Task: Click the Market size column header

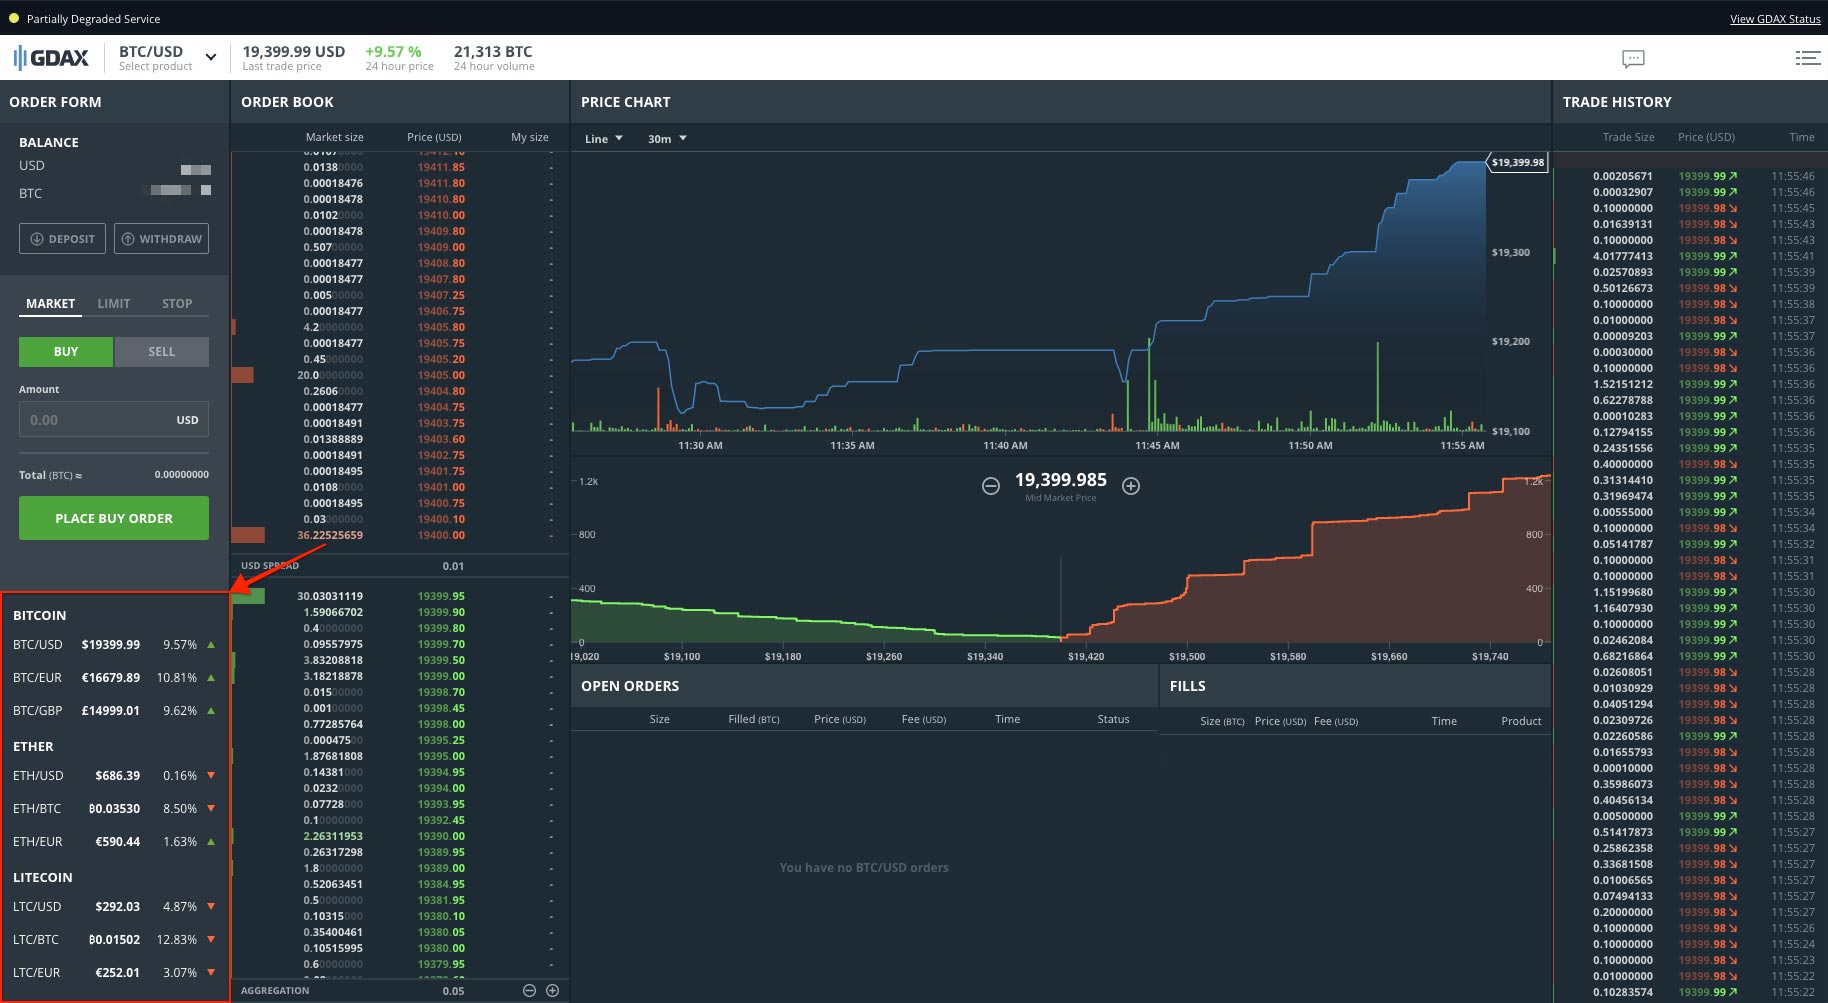Action: click(x=334, y=137)
